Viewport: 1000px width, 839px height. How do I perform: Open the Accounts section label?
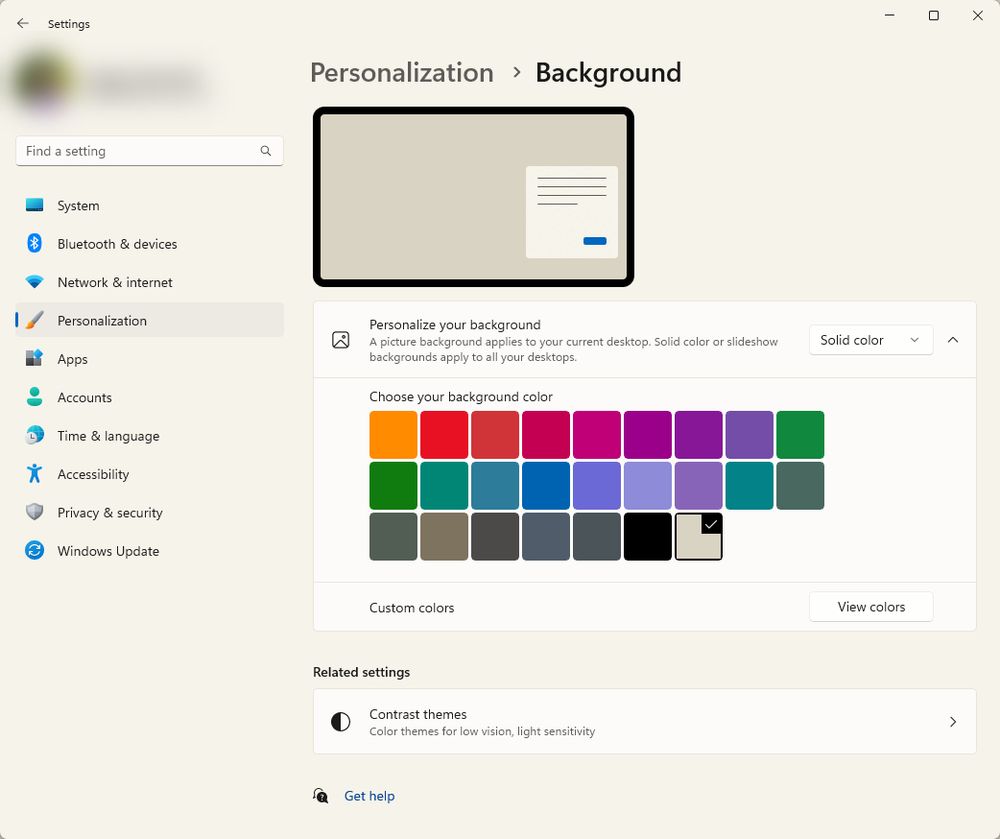[x=85, y=398]
